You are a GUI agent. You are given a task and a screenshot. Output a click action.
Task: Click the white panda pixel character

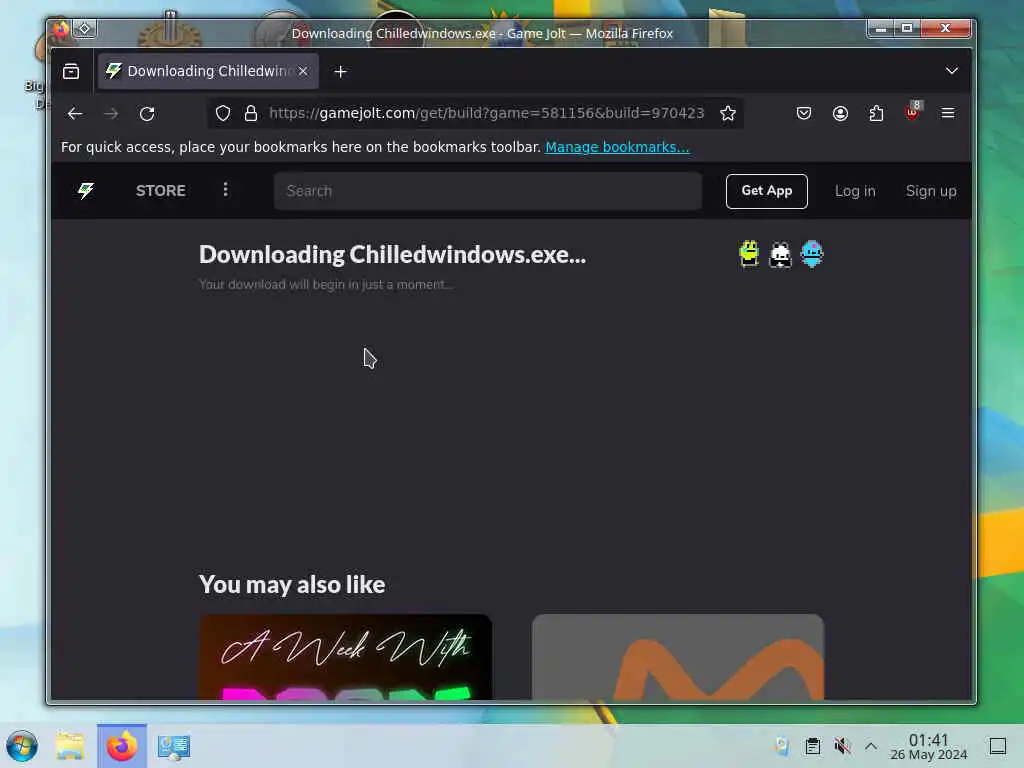click(x=780, y=255)
